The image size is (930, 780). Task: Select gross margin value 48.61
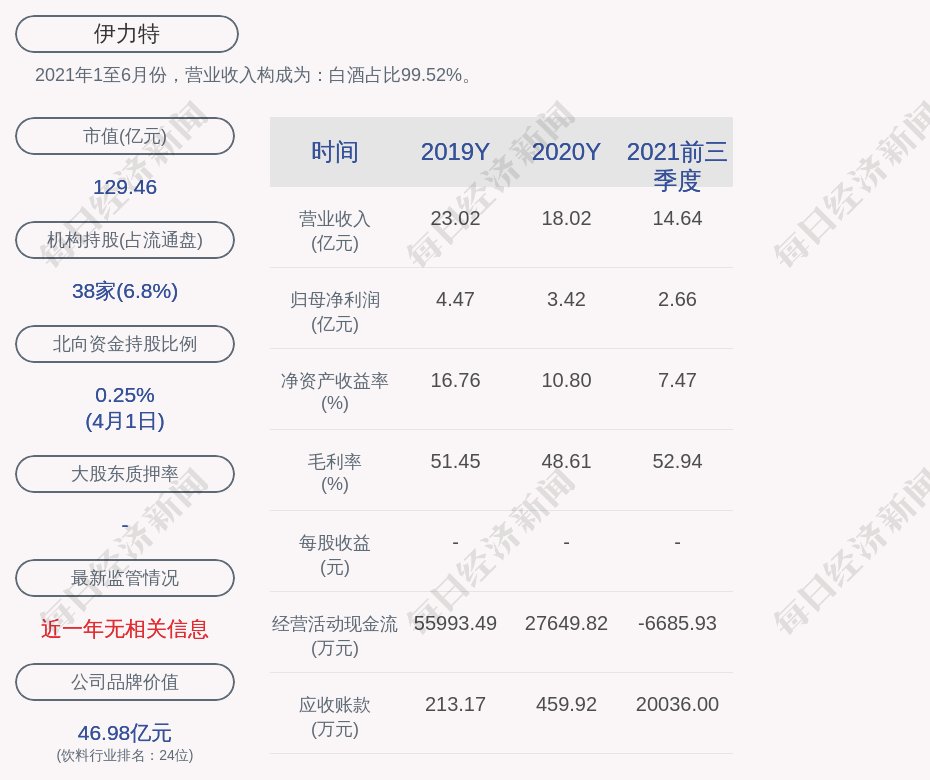pyautogui.click(x=566, y=461)
